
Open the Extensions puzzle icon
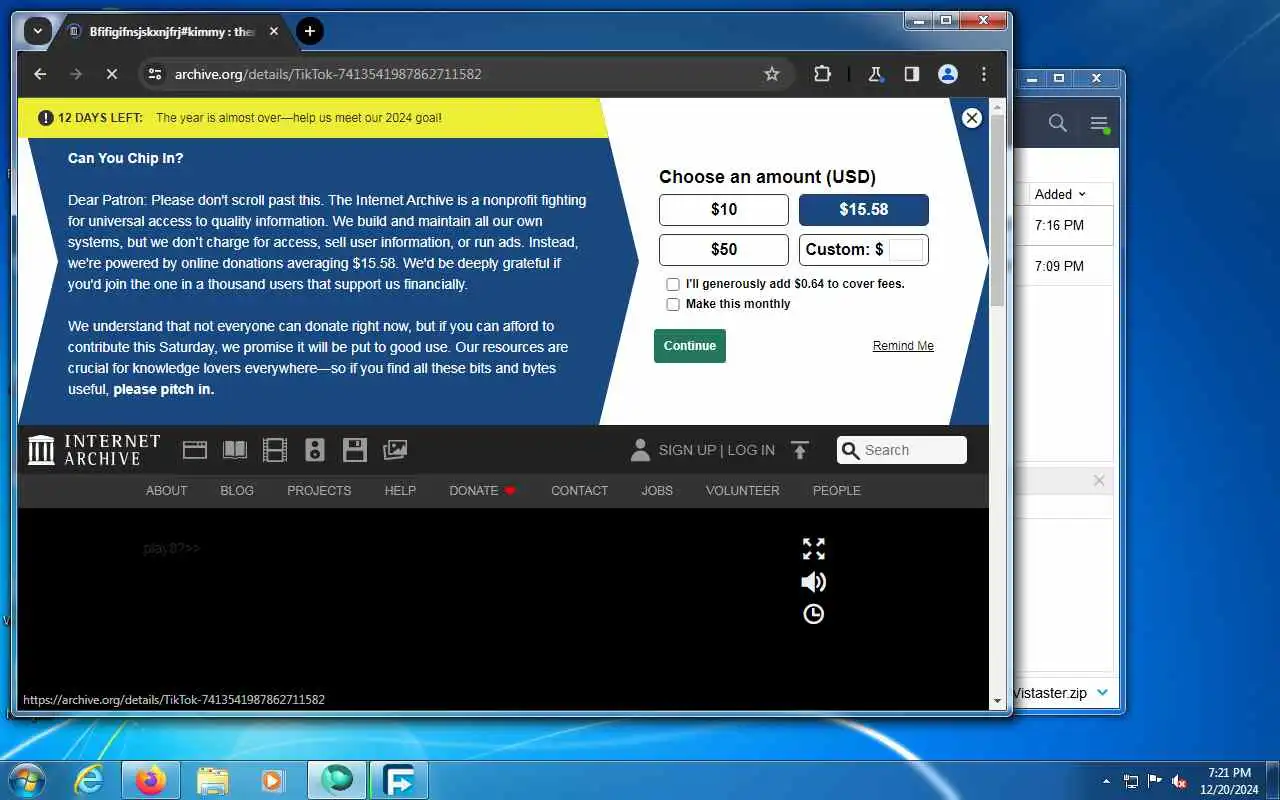point(822,74)
